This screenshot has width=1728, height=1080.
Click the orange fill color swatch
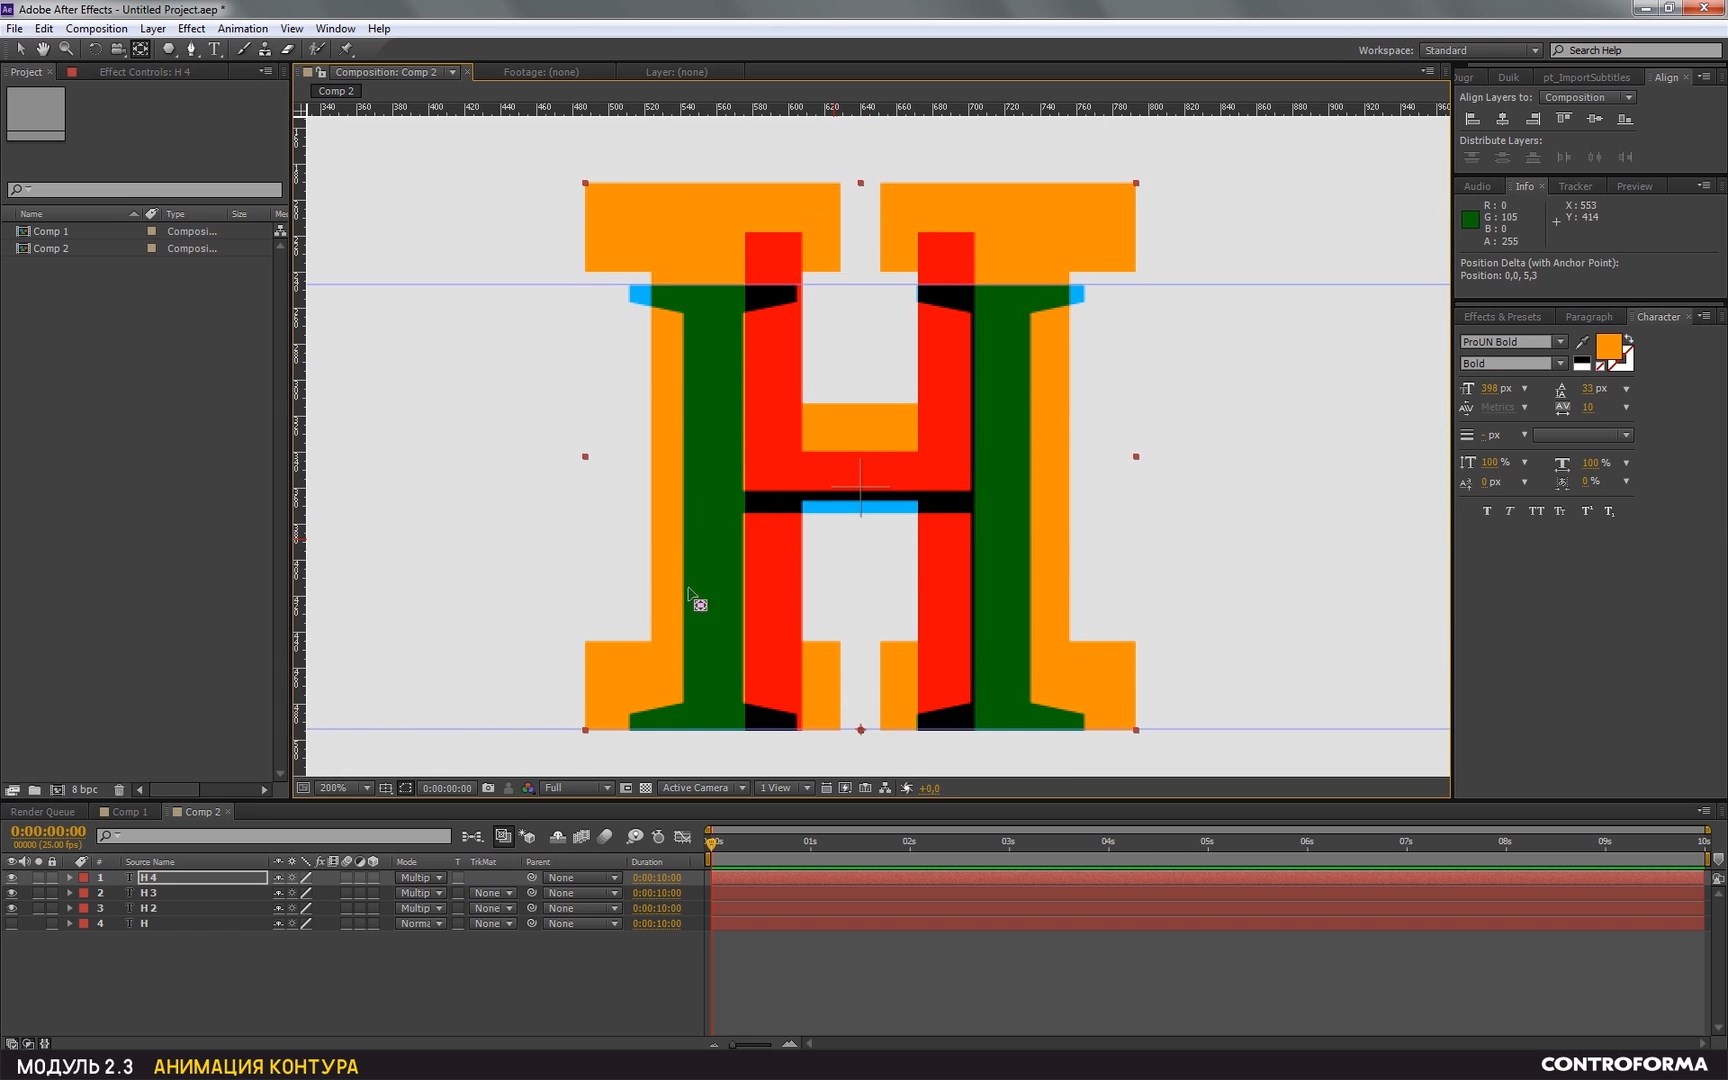(1608, 346)
